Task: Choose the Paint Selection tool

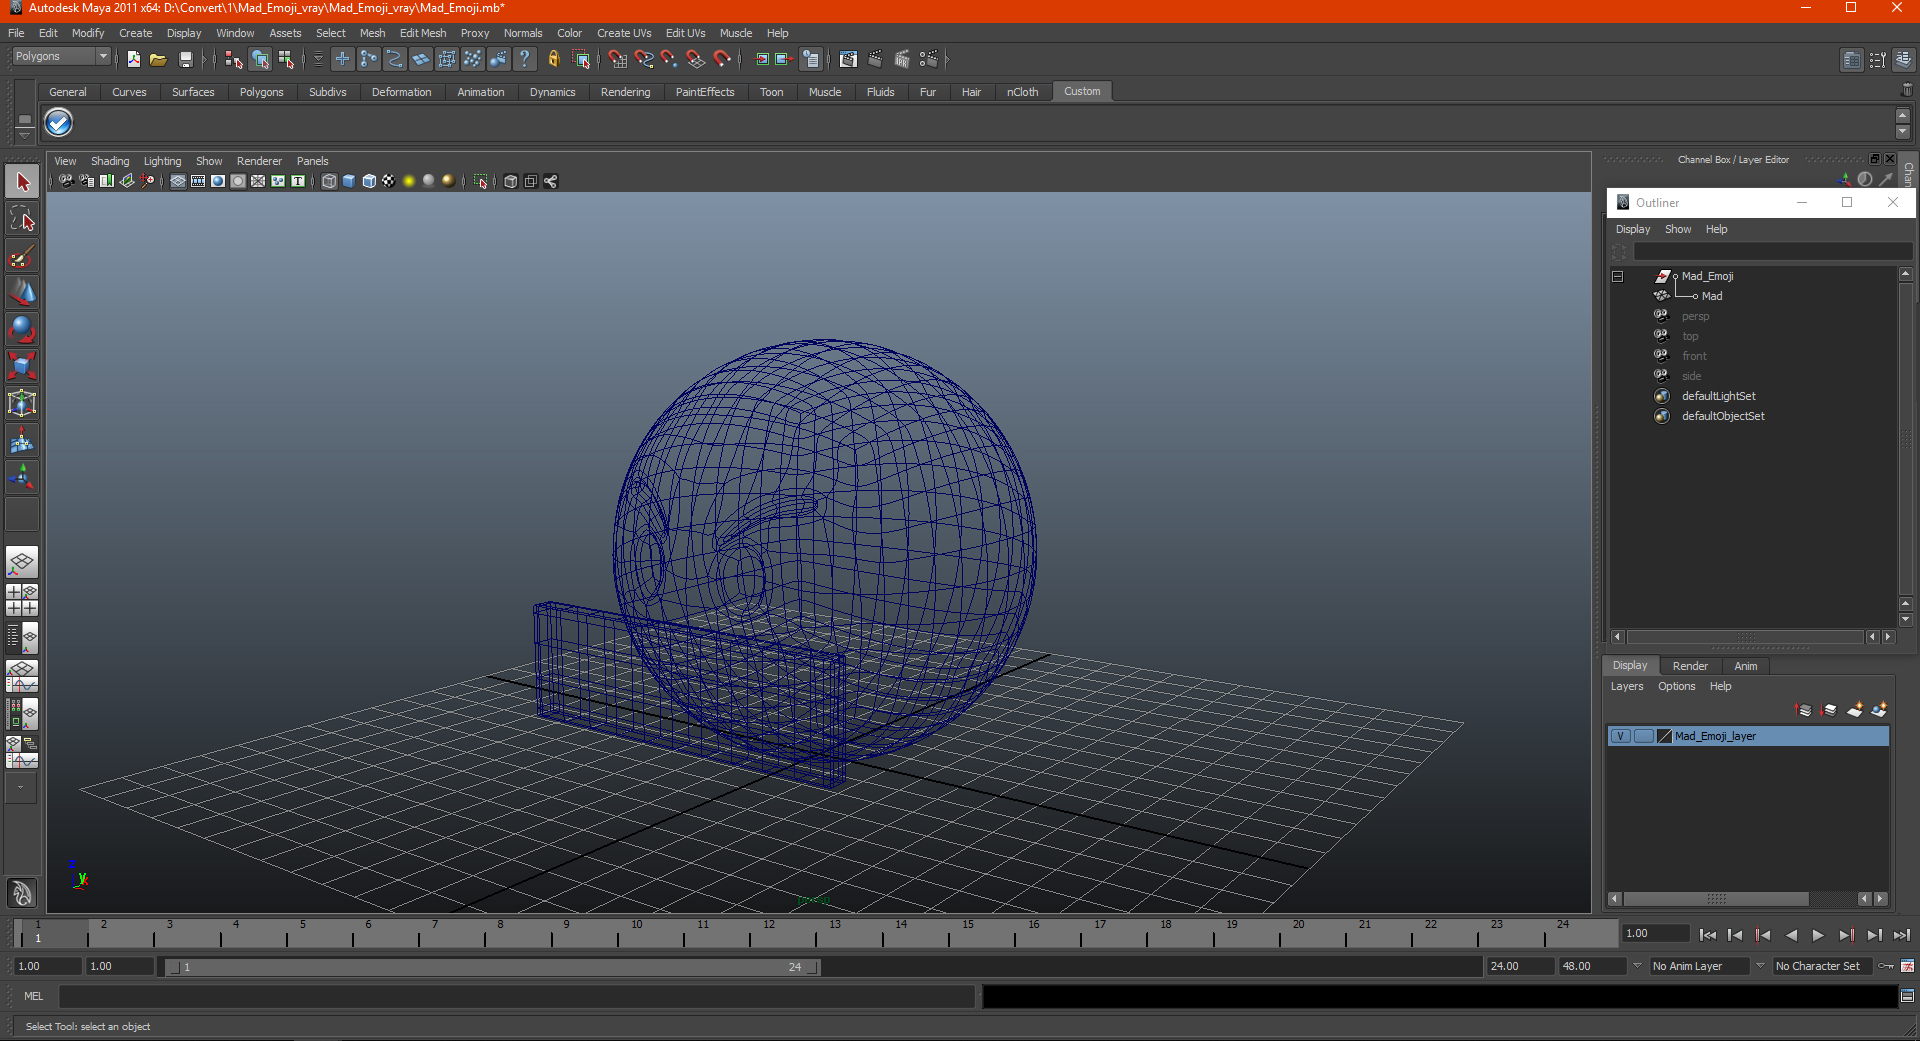Action: point(22,256)
